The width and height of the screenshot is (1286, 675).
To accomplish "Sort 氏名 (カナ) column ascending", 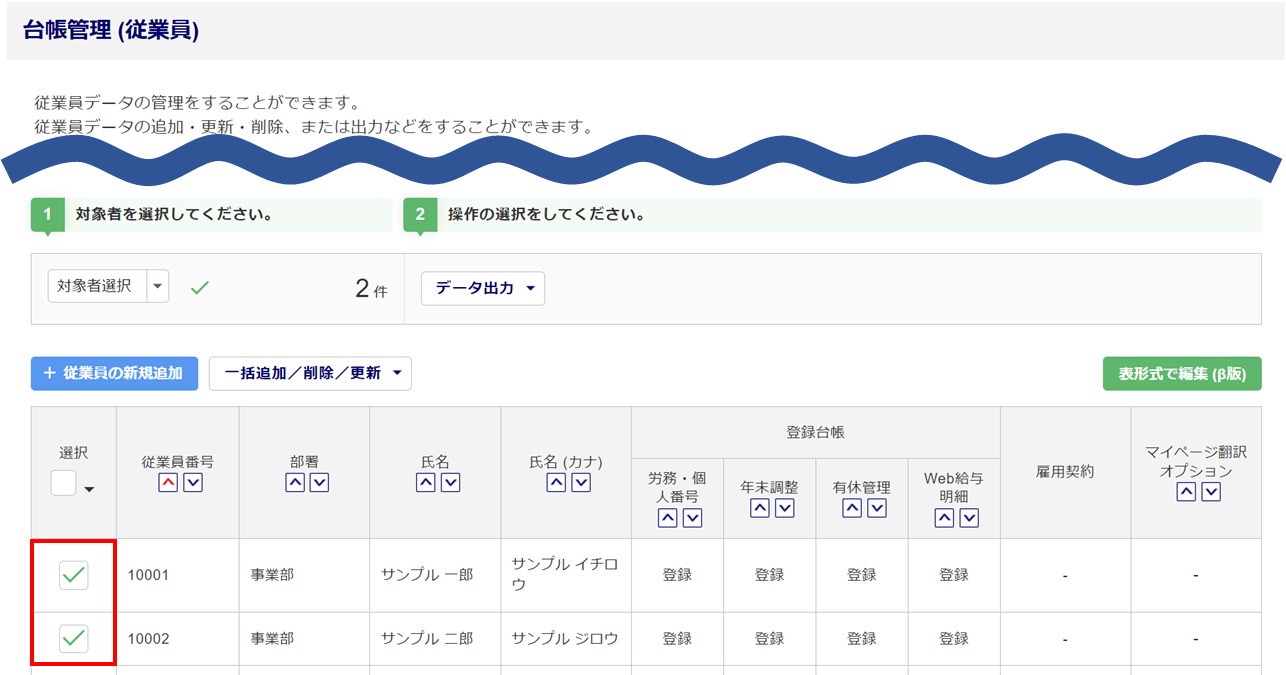I will (x=556, y=483).
